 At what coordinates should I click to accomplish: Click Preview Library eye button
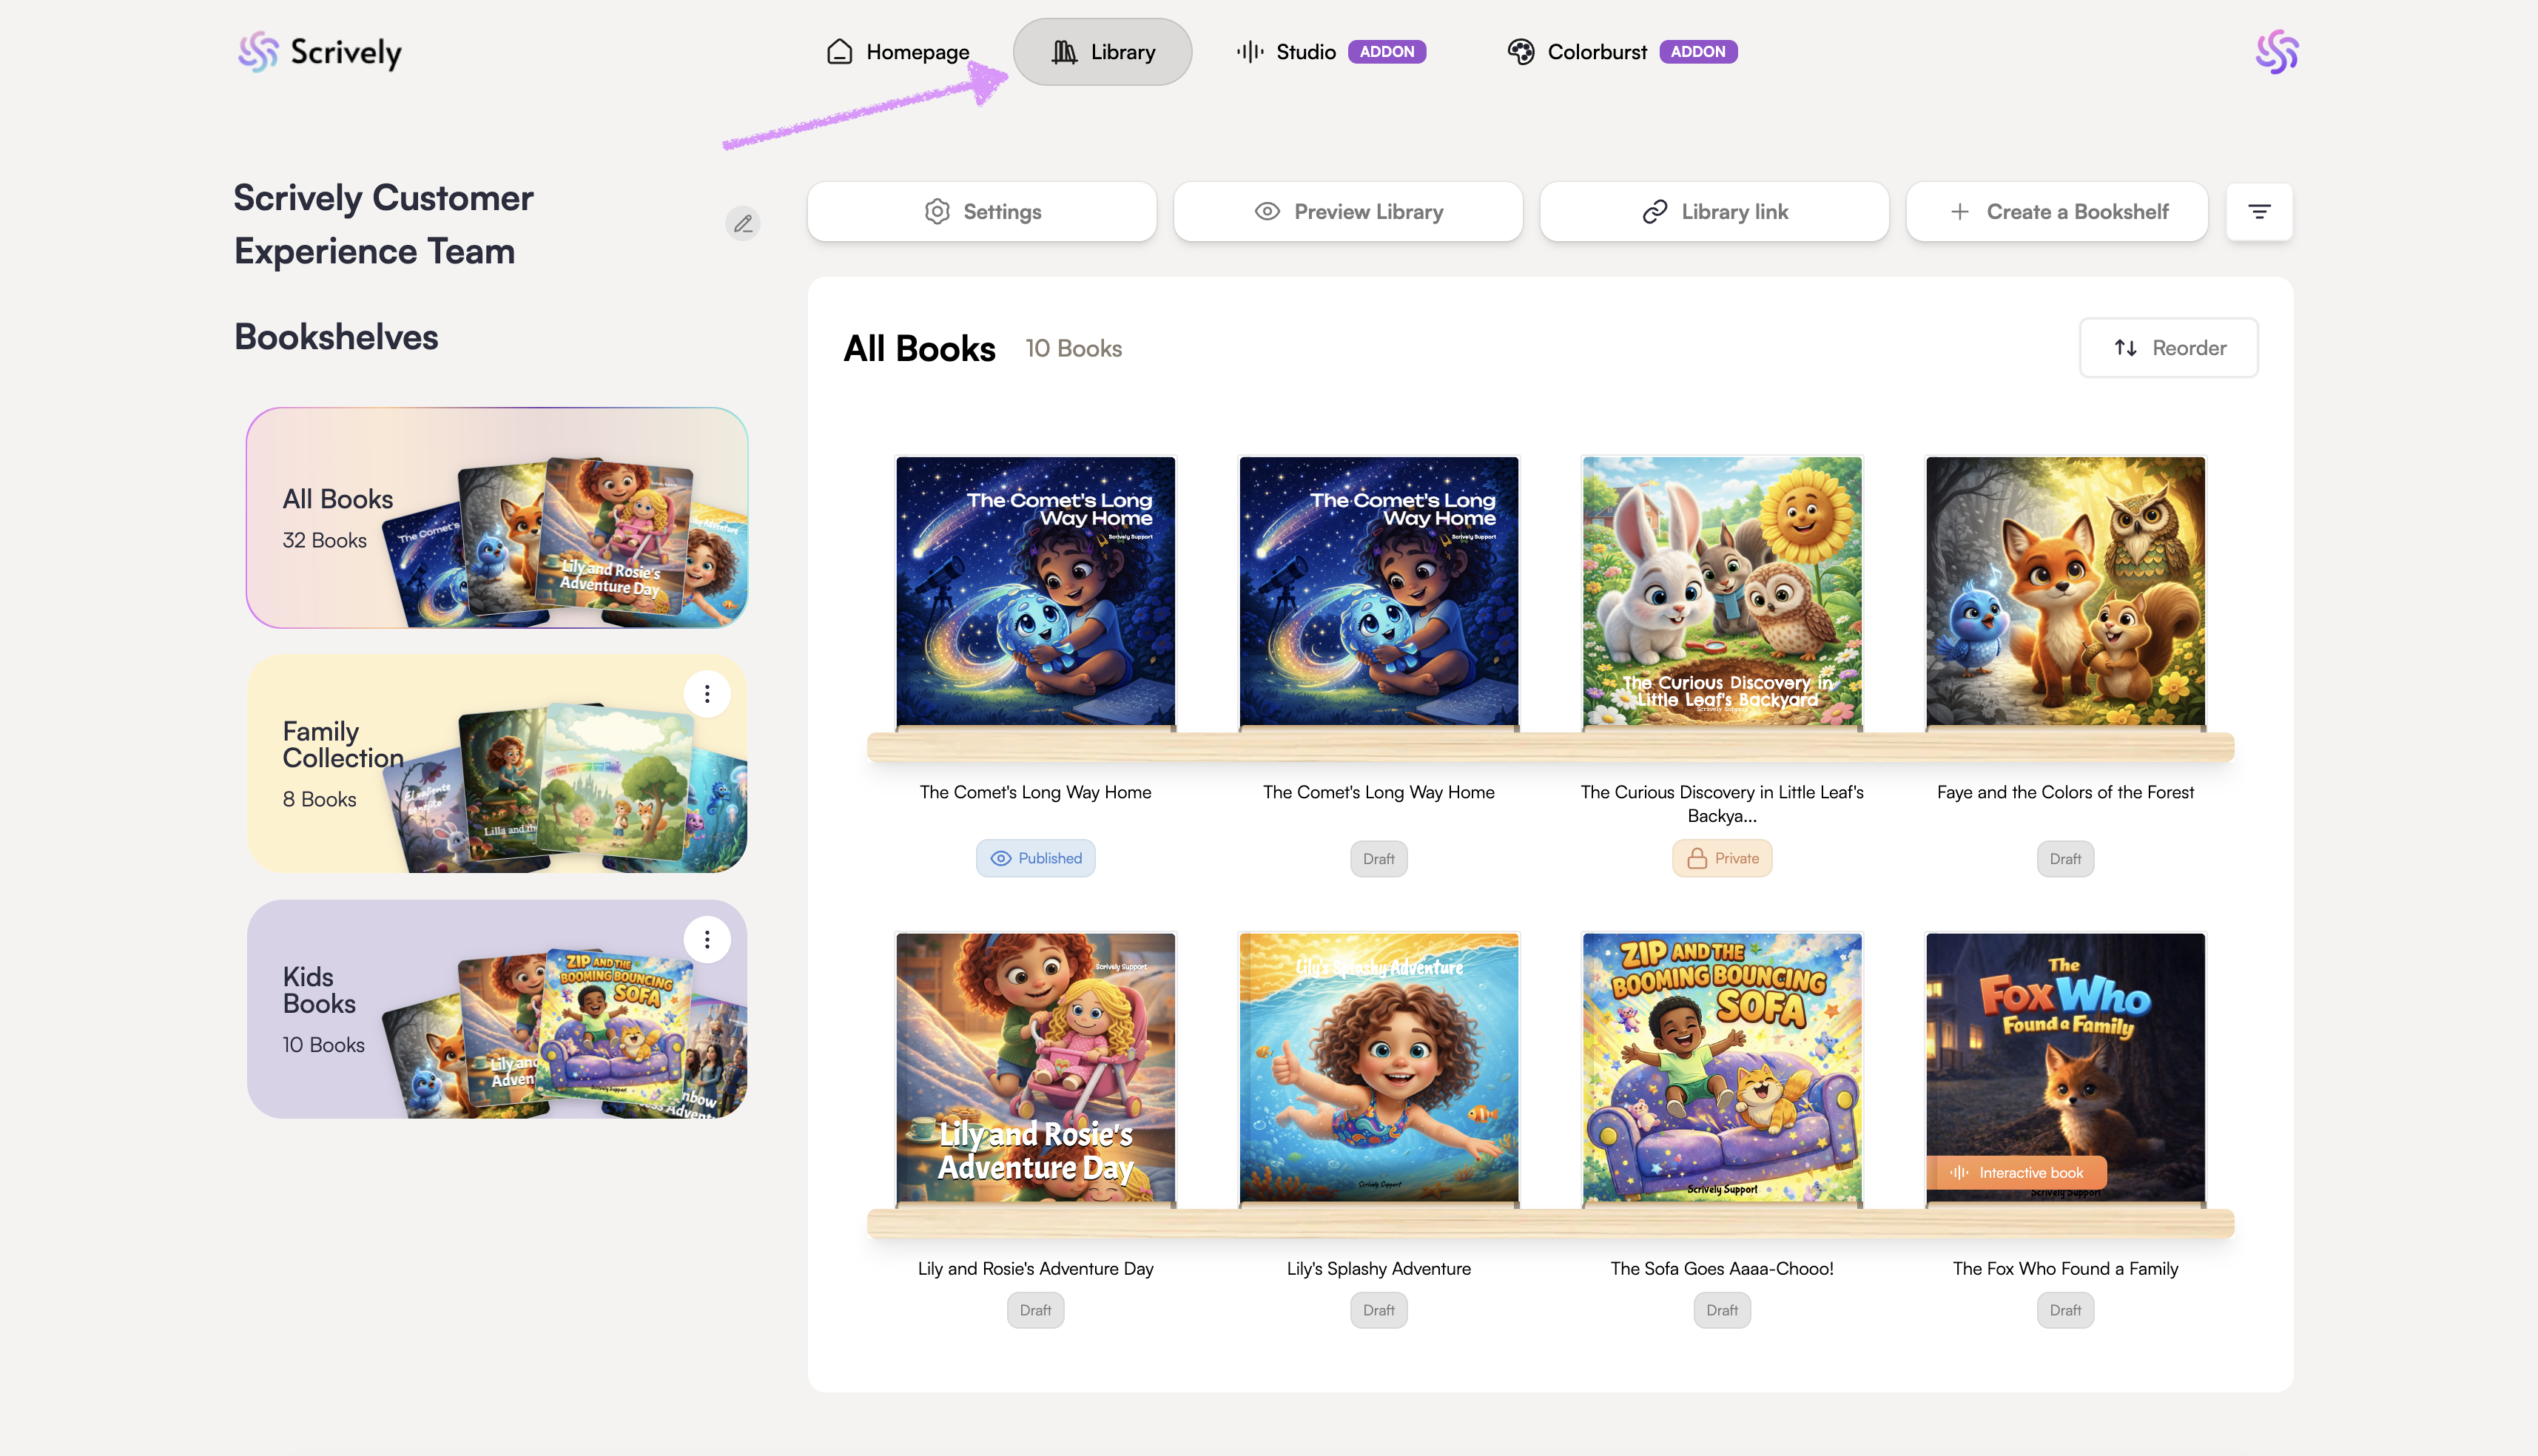pyautogui.click(x=1347, y=211)
